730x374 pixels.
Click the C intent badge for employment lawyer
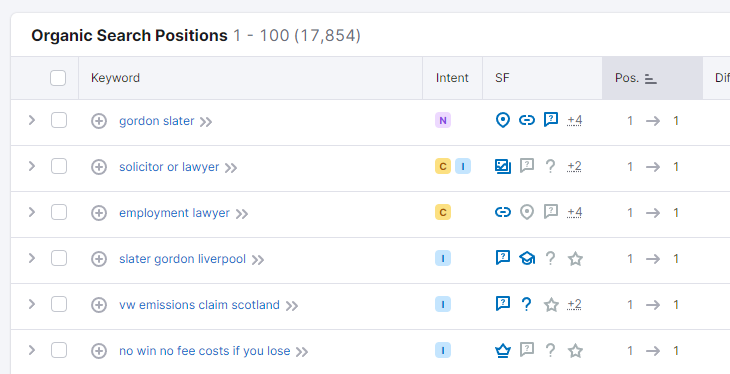click(443, 212)
